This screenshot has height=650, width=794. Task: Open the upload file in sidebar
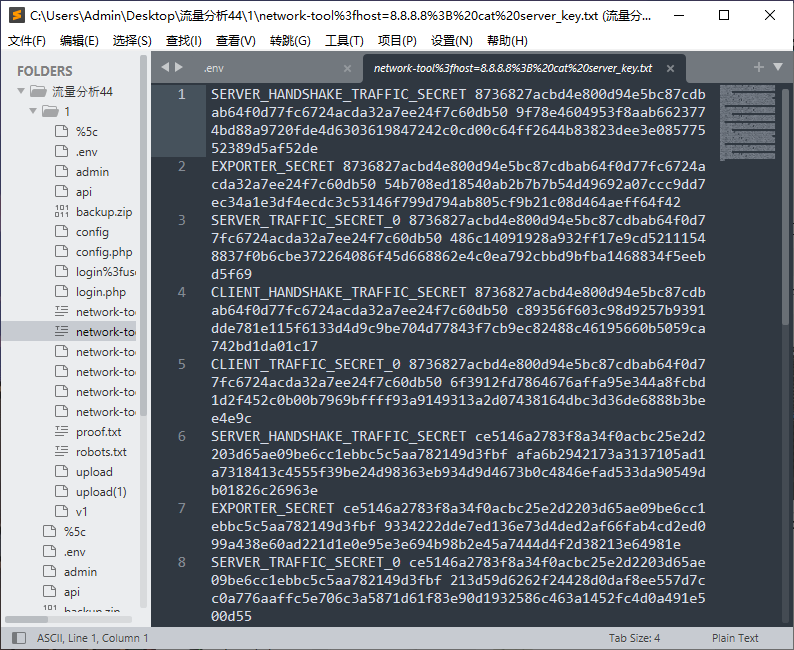coord(94,472)
